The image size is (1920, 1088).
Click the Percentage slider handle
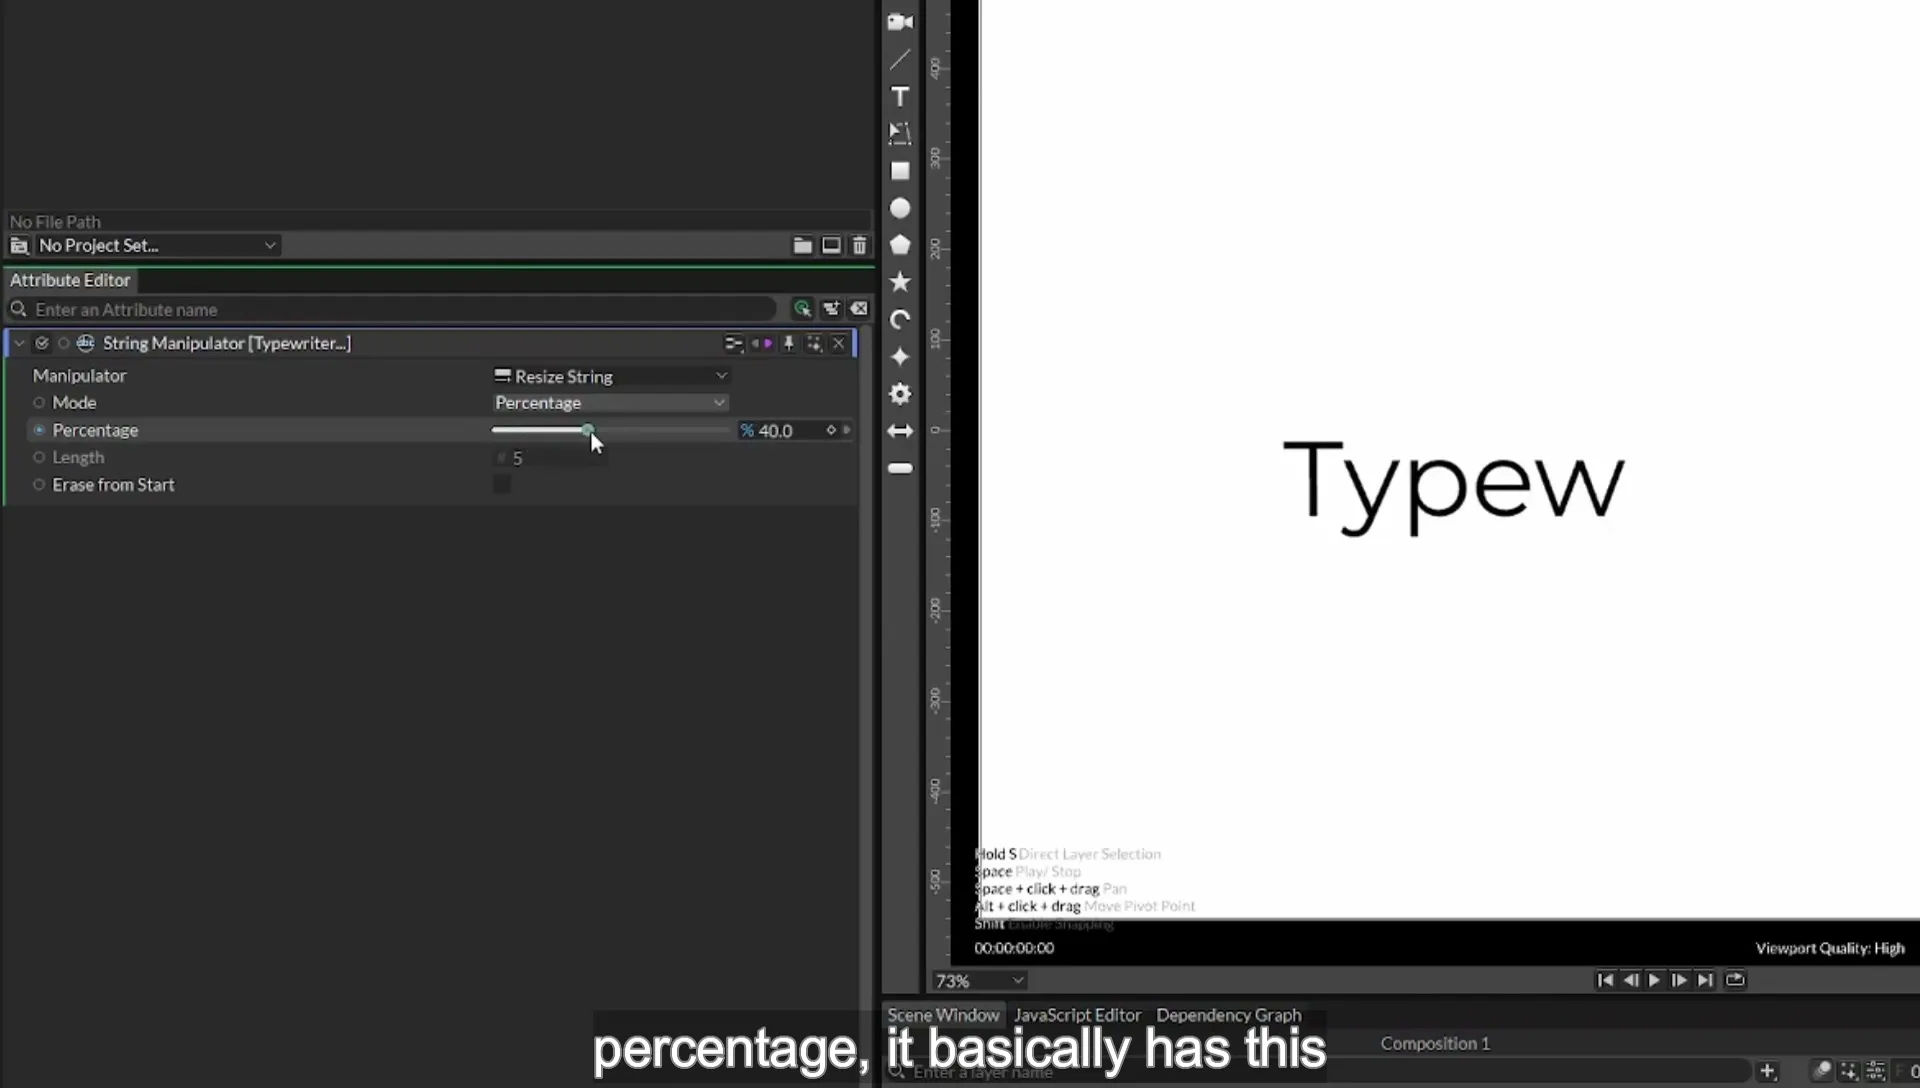coord(588,430)
